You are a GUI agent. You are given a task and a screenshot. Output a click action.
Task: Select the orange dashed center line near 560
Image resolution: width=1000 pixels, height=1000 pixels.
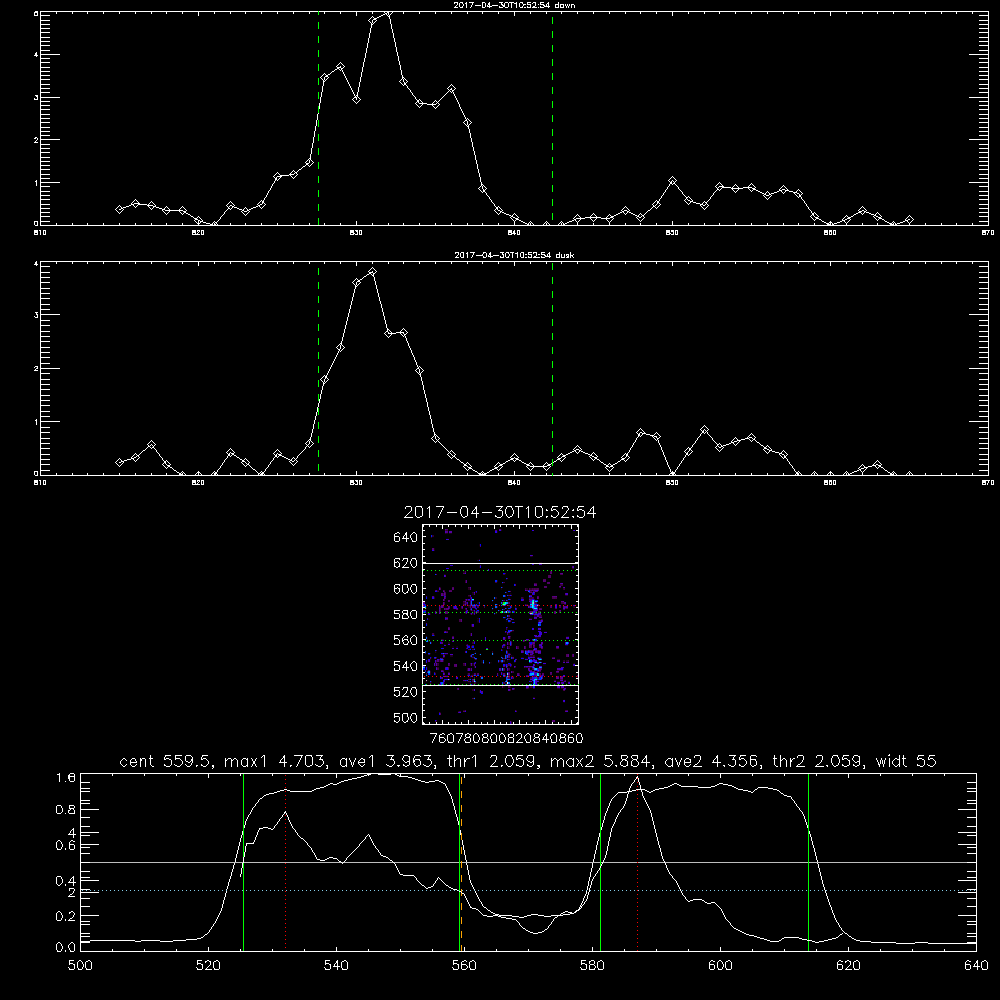pyautogui.click(x=461, y=862)
